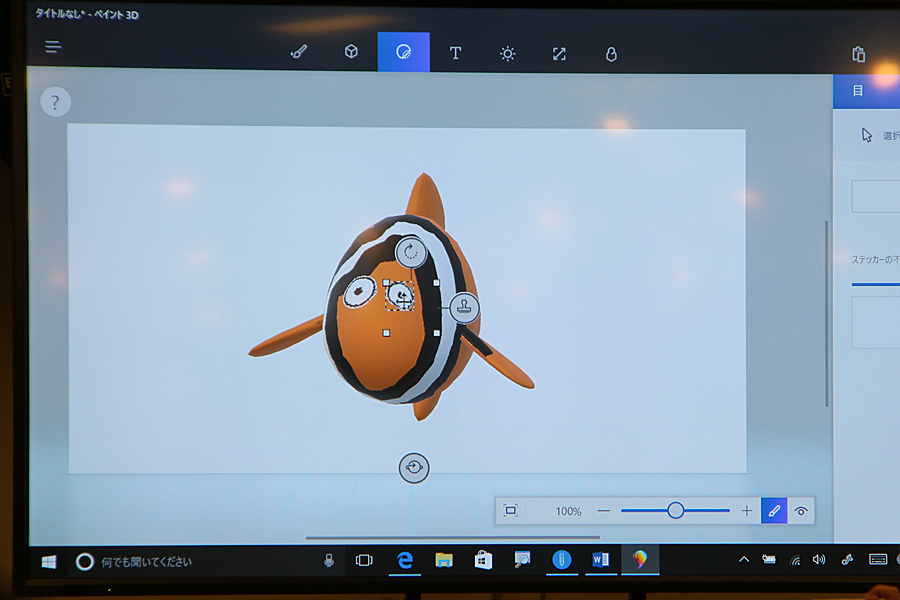Viewport: 900px width, 600px height.
Task: Open the Windows Start menu
Action: click(x=49, y=562)
